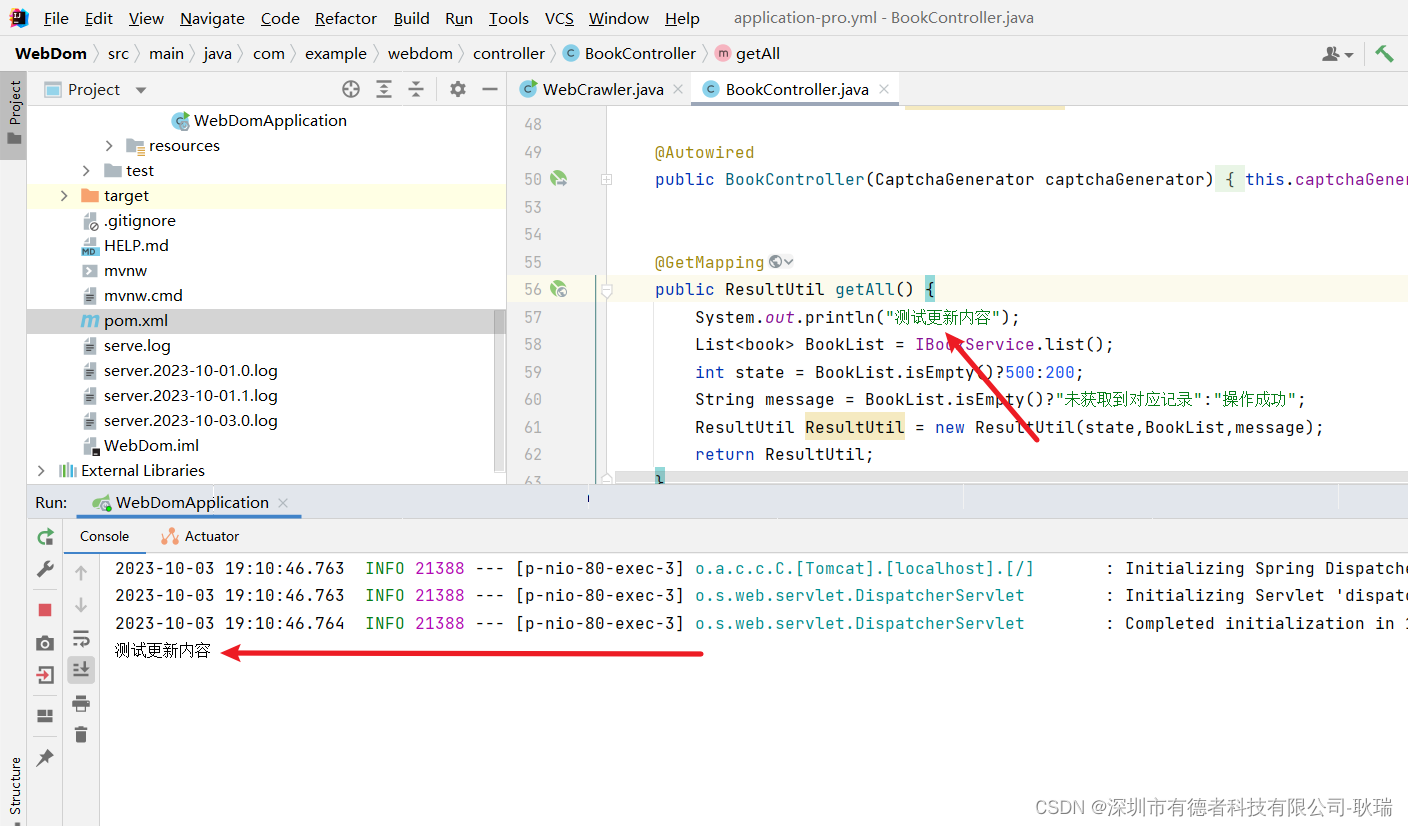
Task: Open the VCS menu
Action: click(x=559, y=18)
